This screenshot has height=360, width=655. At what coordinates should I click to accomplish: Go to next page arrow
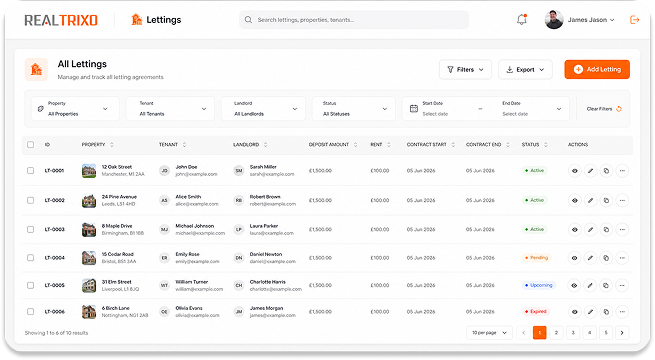tap(622, 333)
